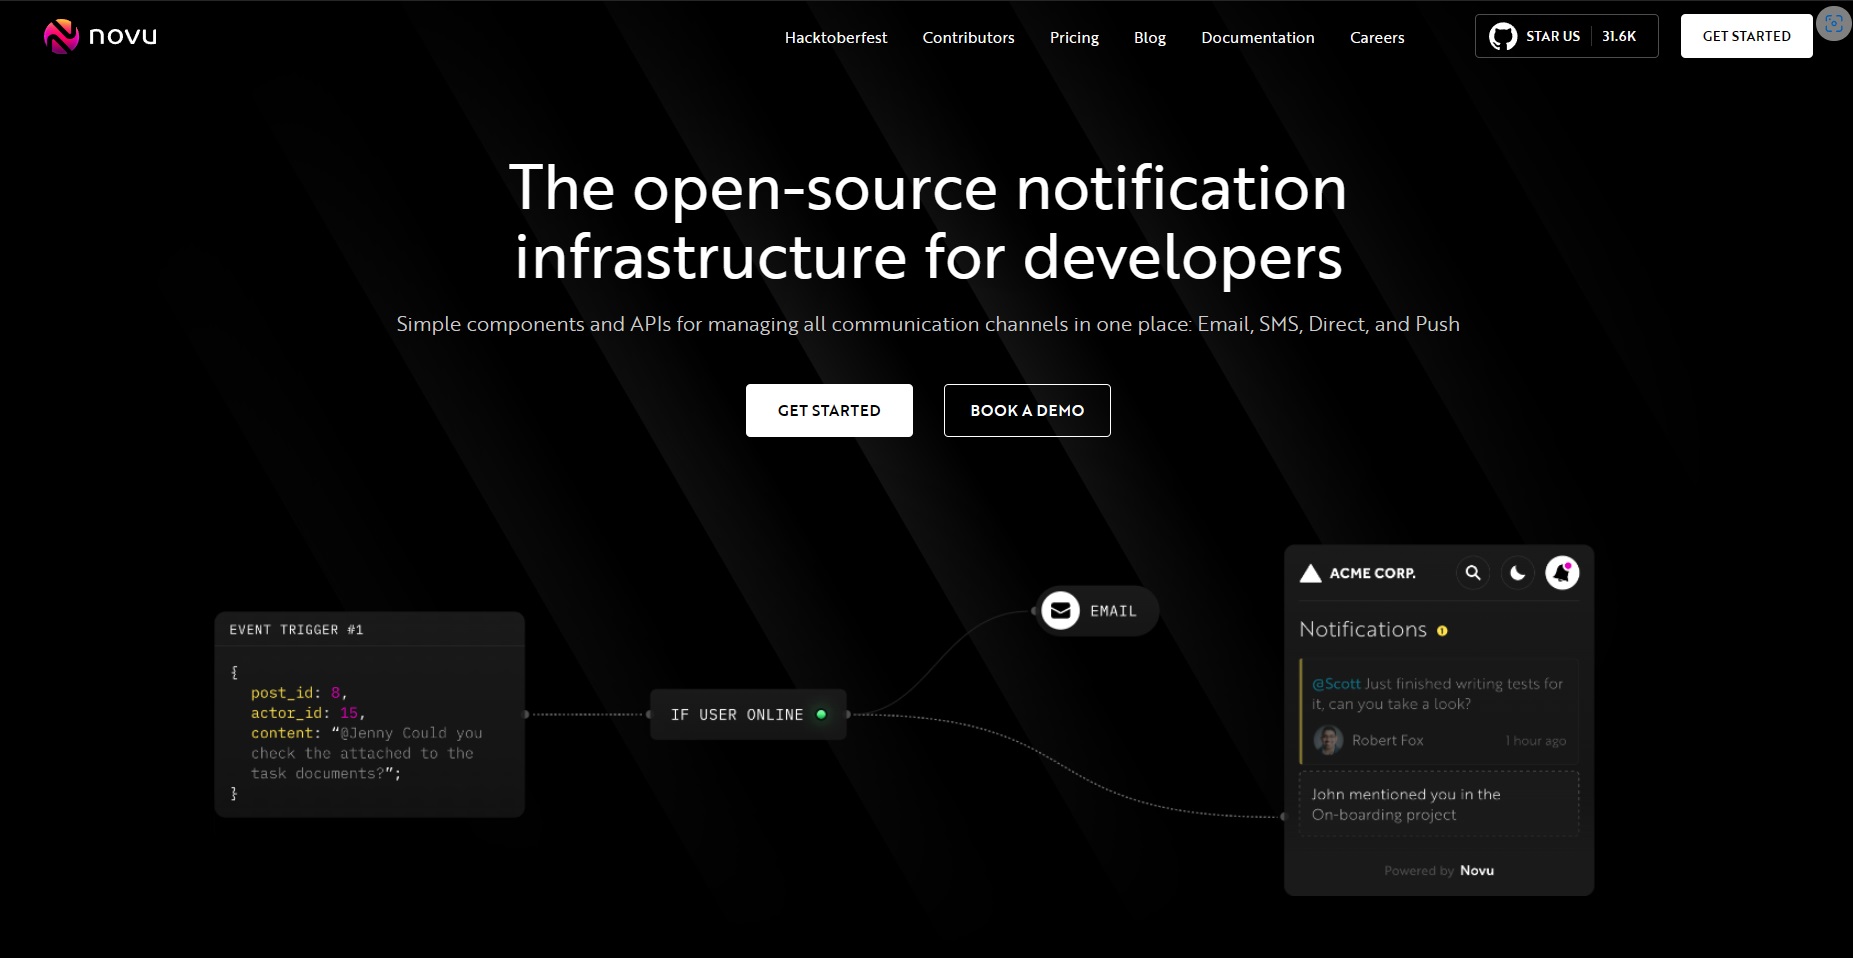Click Get Started in the header
The image size is (1853, 958).
[1746, 36]
